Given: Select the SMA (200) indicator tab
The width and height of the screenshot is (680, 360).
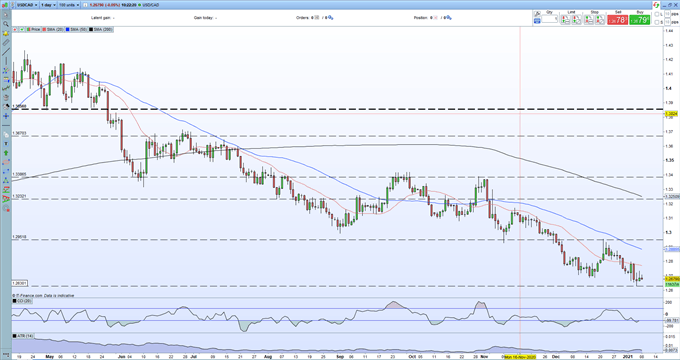Looking at the screenshot, I should click(x=102, y=29).
